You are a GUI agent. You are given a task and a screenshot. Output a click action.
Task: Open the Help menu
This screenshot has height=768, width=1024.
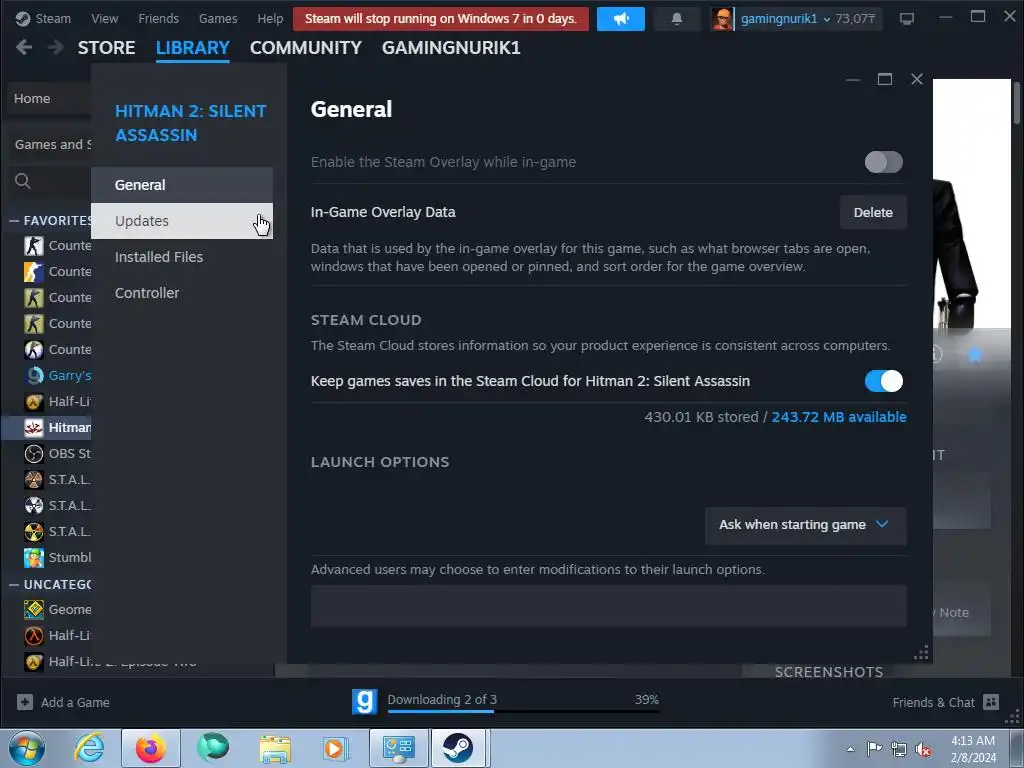270,18
